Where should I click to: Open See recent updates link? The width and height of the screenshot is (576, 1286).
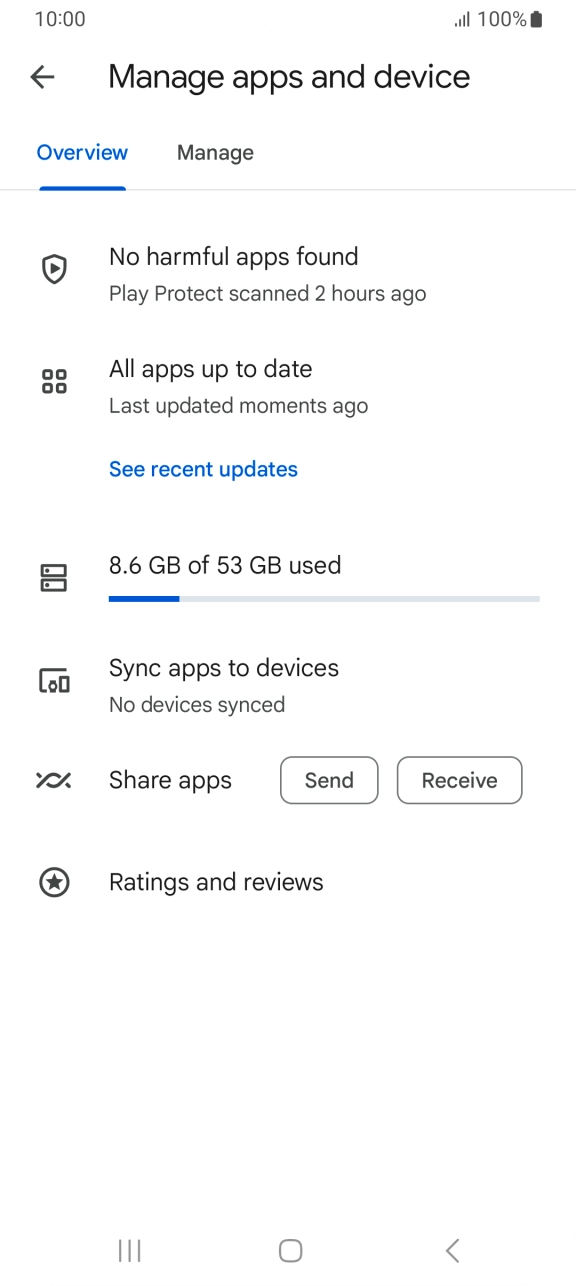tap(203, 469)
